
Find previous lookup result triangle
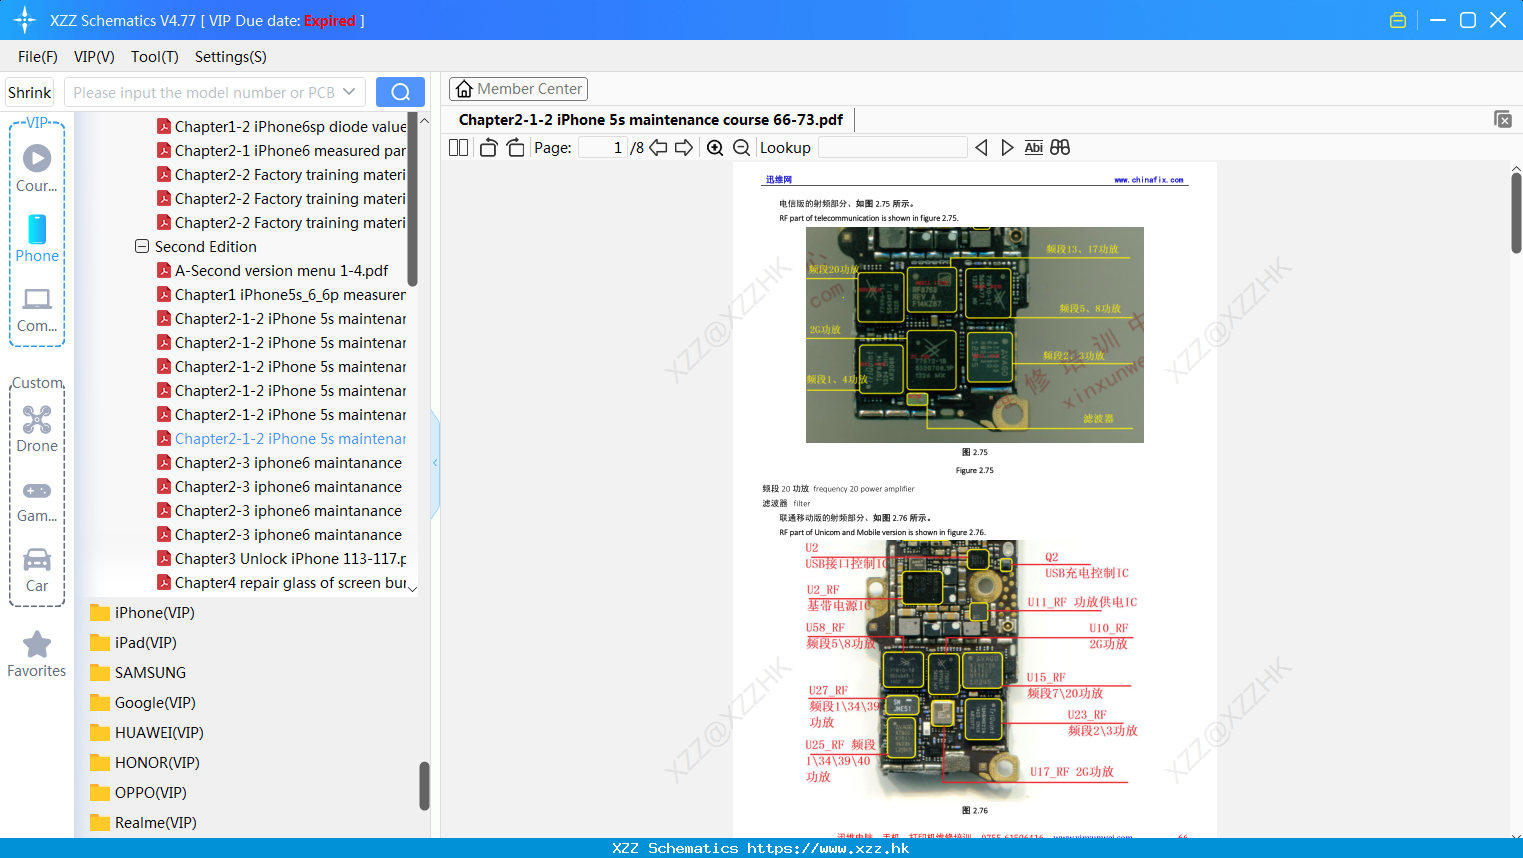pyautogui.click(x=981, y=148)
